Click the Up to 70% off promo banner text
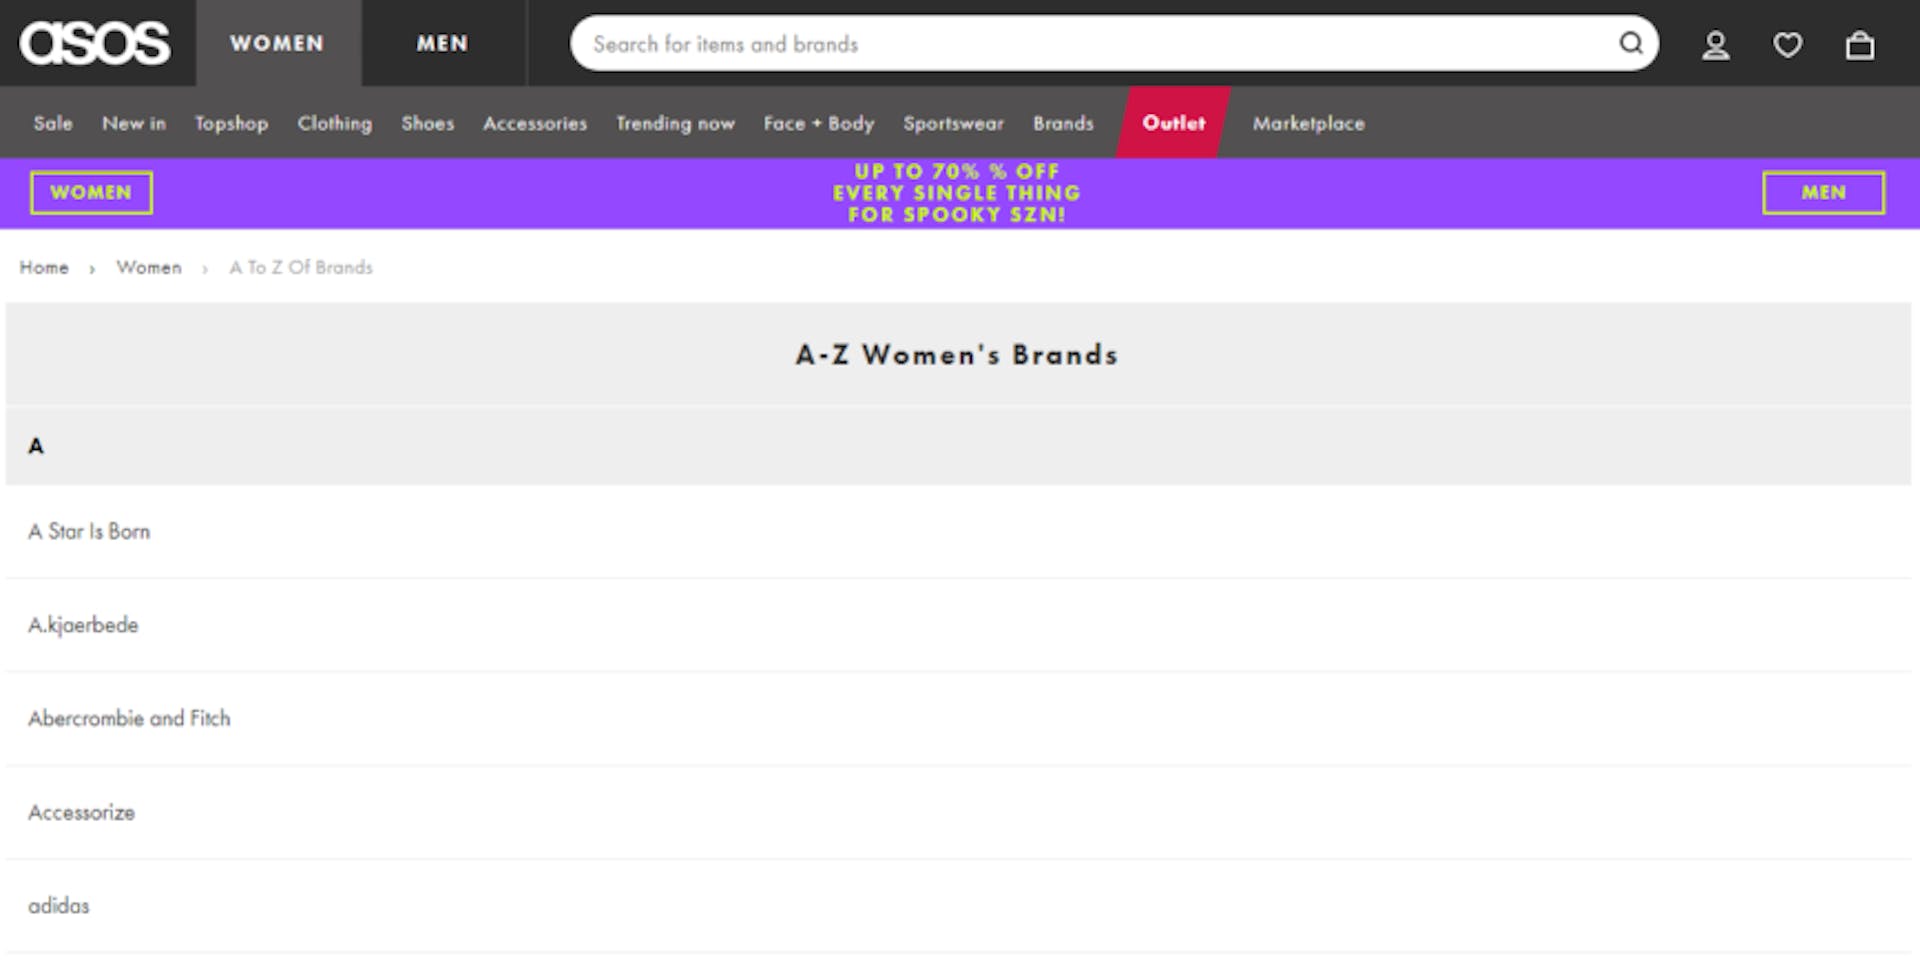This screenshot has height=962, width=1920. click(x=957, y=193)
